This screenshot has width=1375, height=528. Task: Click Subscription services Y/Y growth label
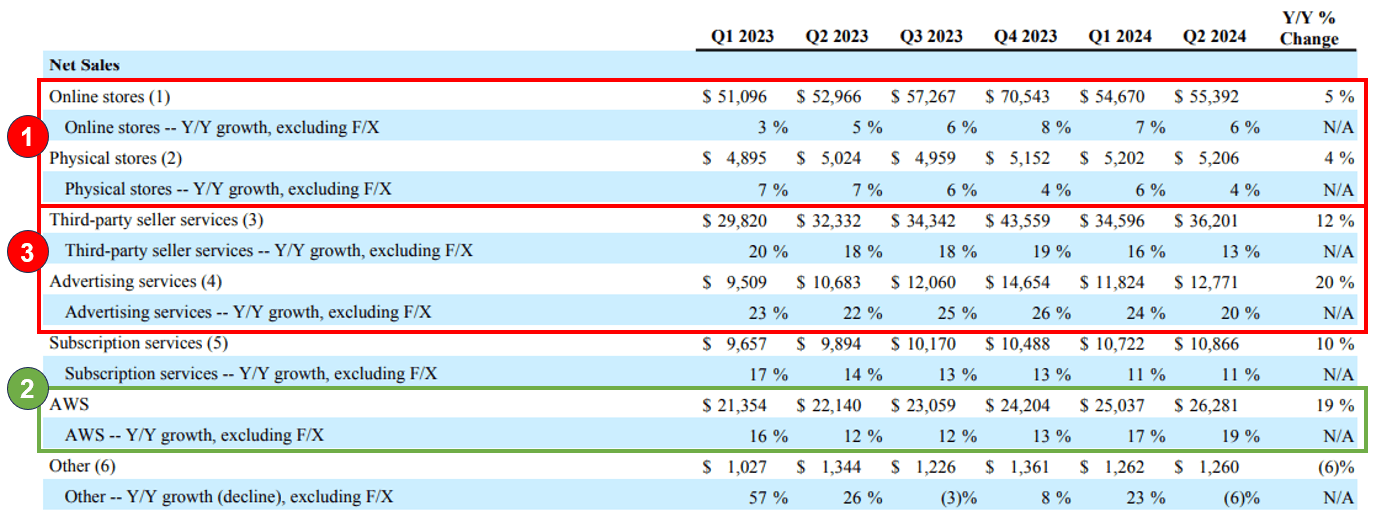point(251,374)
